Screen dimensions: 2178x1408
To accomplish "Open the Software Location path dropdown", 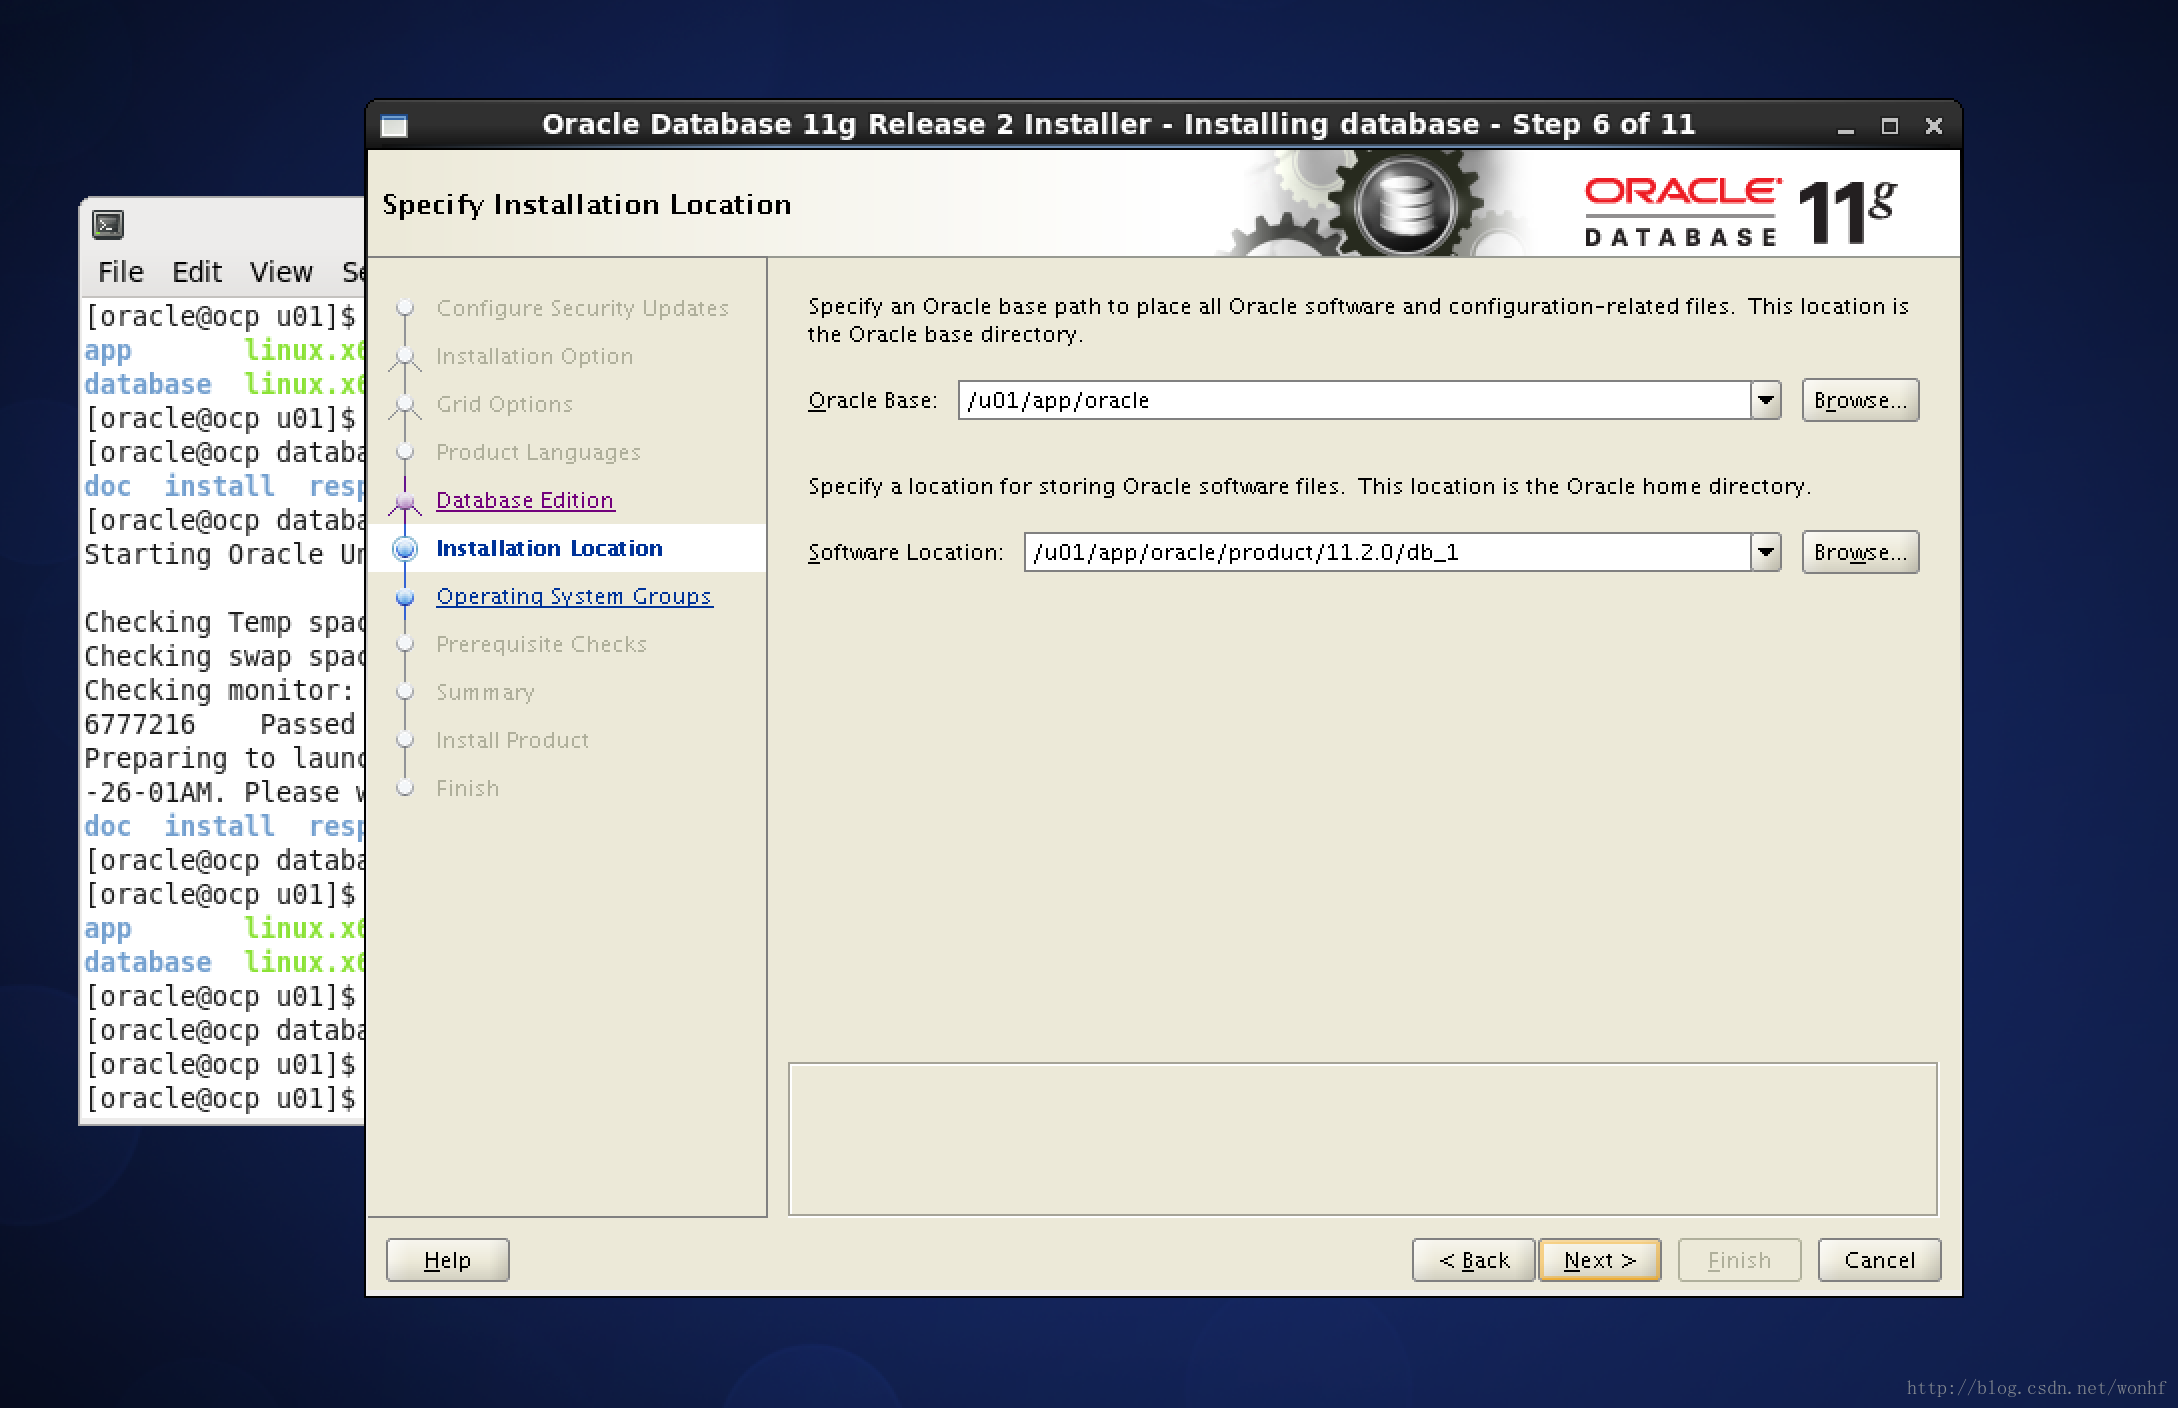I will (1767, 551).
